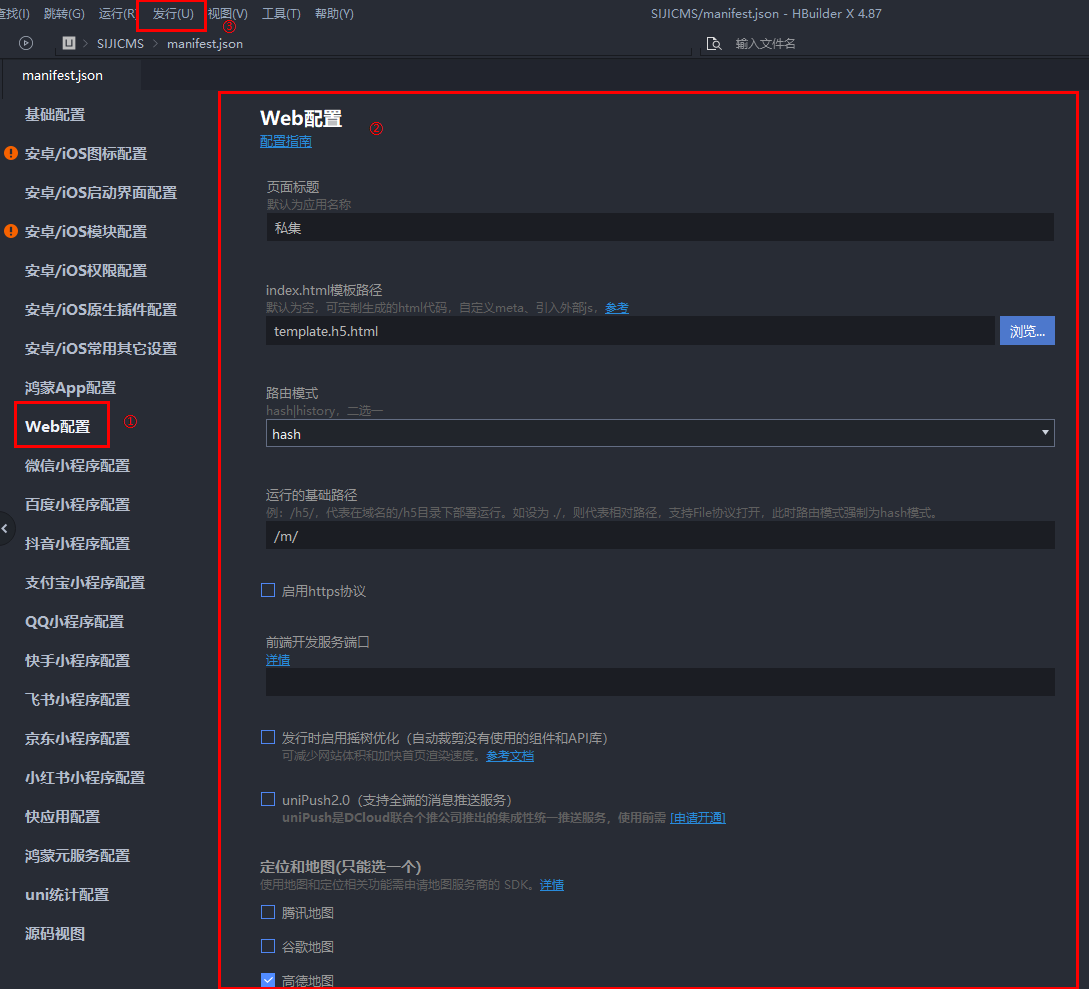Open the 路由模式 hash dropdown
The height and width of the screenshot is (989, 1089).
(x=660, y=433)
